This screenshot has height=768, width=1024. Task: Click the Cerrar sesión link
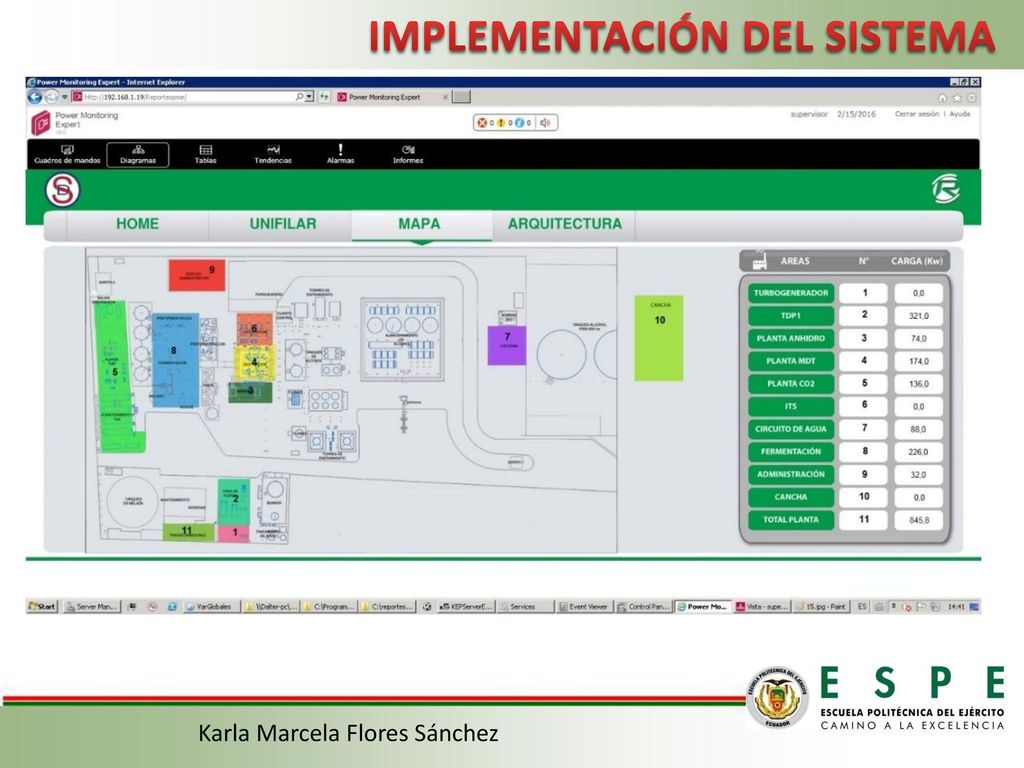916,114
